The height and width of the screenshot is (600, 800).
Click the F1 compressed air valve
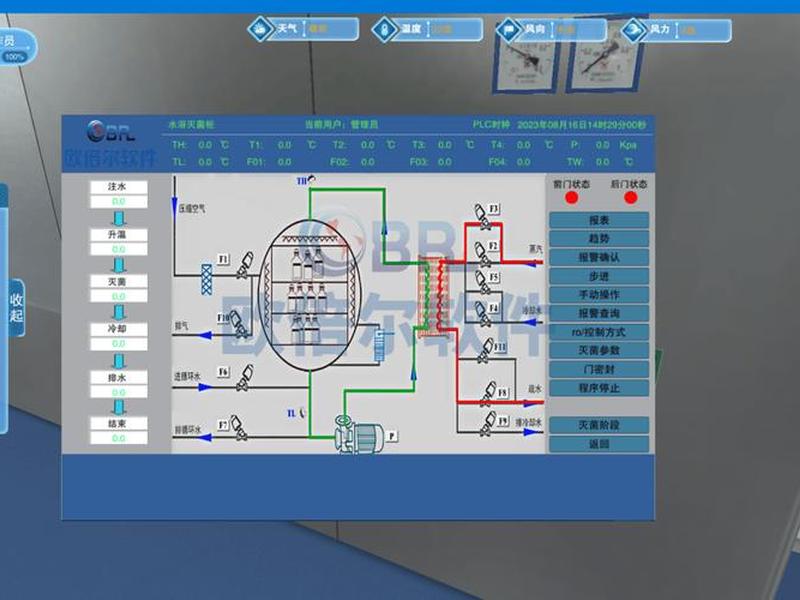(x=245, y=265)
